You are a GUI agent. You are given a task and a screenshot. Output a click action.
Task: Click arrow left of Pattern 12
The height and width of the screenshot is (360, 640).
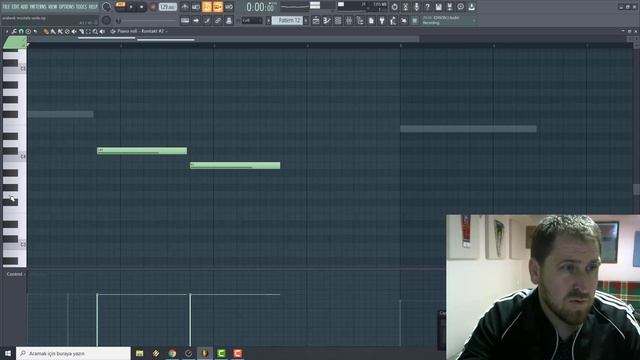point(269,20)
